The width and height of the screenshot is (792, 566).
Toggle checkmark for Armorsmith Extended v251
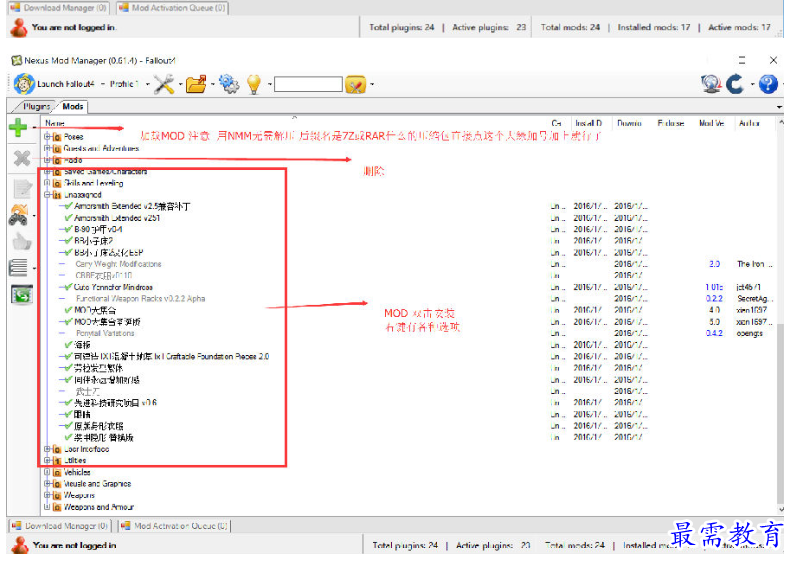(68, 218)
